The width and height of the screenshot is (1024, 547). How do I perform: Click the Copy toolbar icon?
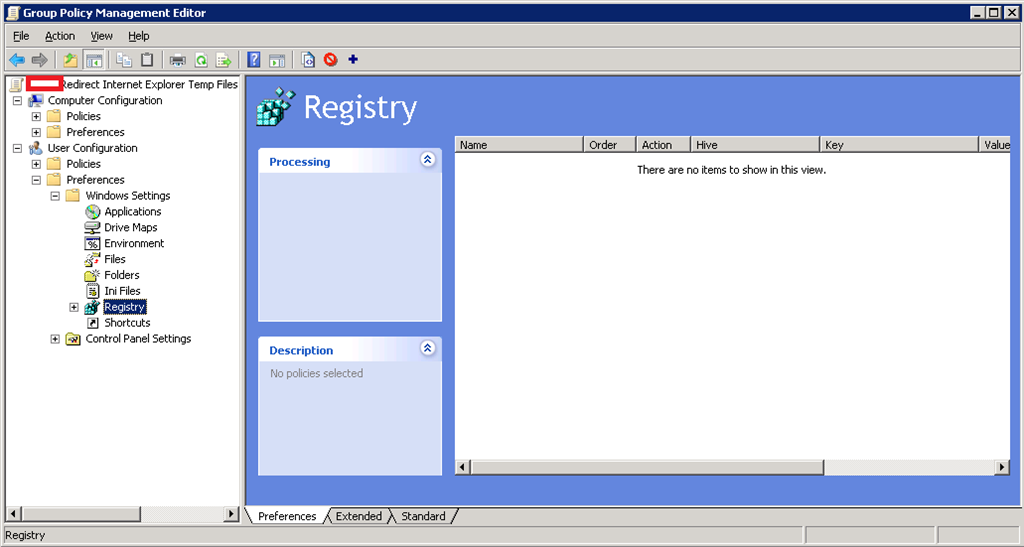coord(124,60)
